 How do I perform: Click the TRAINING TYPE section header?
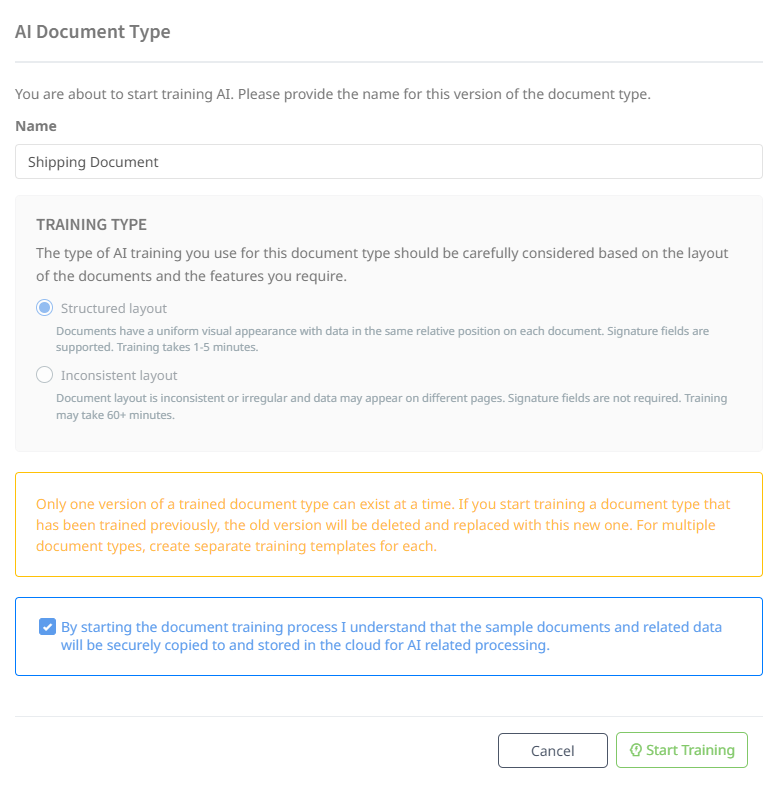pos(92,224)
